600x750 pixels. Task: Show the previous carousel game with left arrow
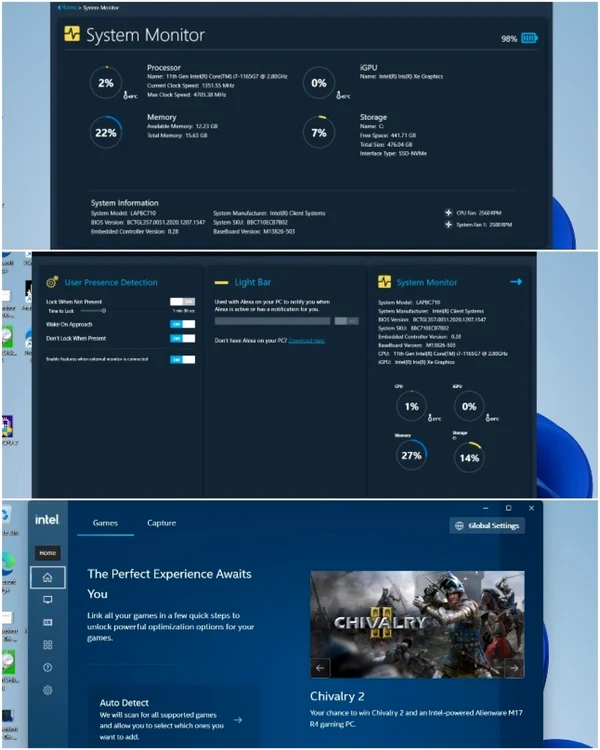click(x=320, y=668)
